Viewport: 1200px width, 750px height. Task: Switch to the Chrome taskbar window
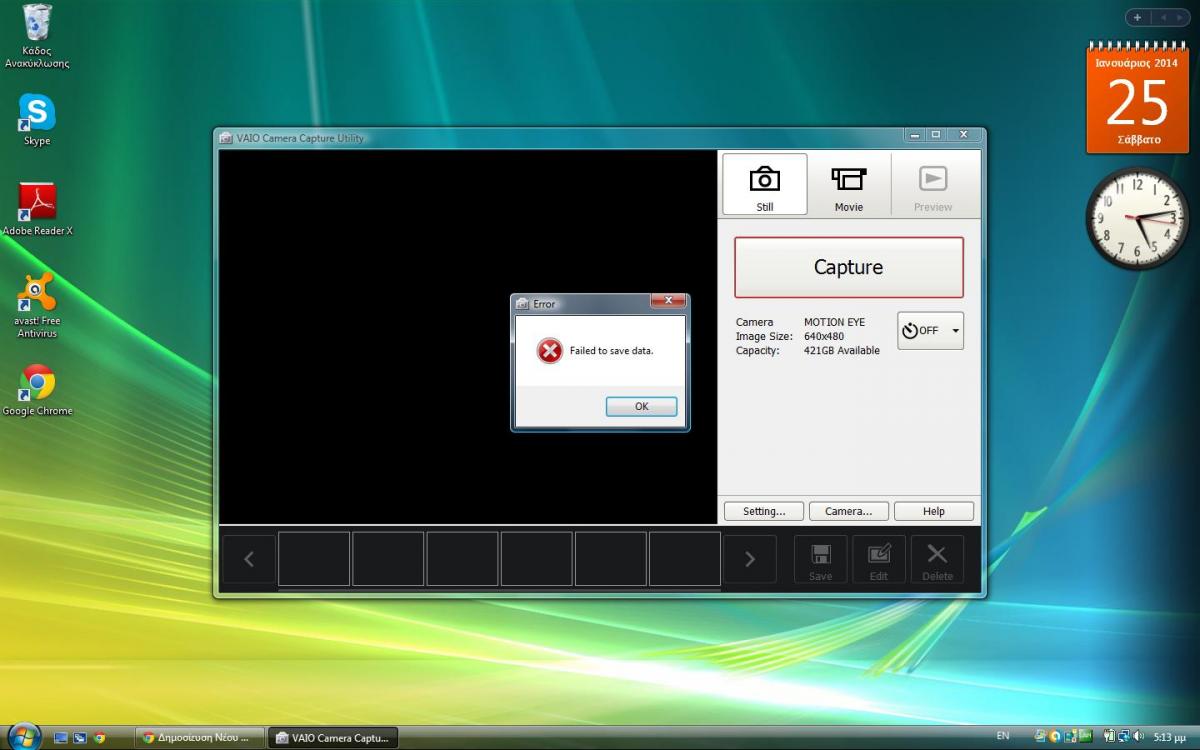(200, 738)
